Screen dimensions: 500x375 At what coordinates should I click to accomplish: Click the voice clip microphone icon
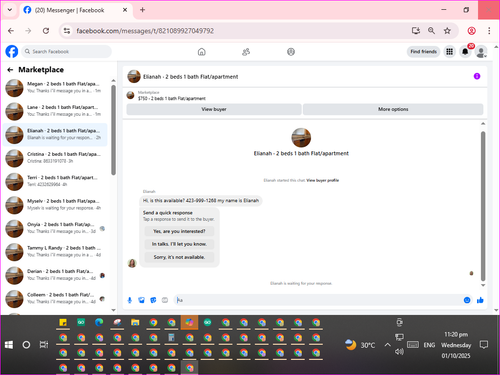point(130,300)
